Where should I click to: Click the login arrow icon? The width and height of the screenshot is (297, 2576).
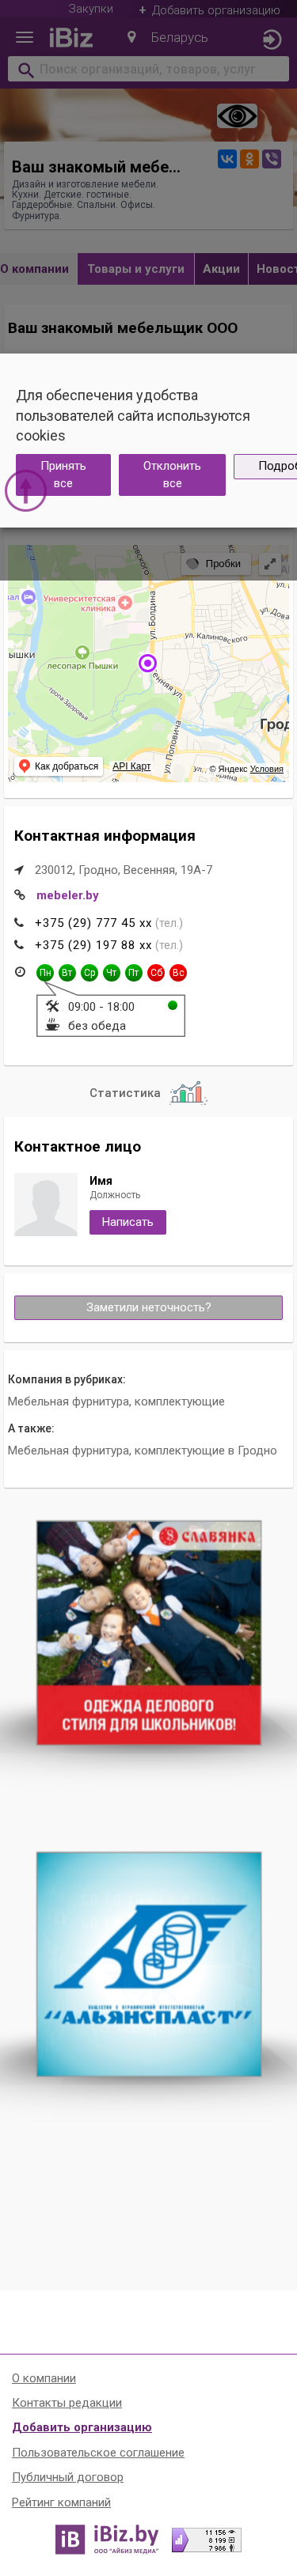[x=271, y=39]
